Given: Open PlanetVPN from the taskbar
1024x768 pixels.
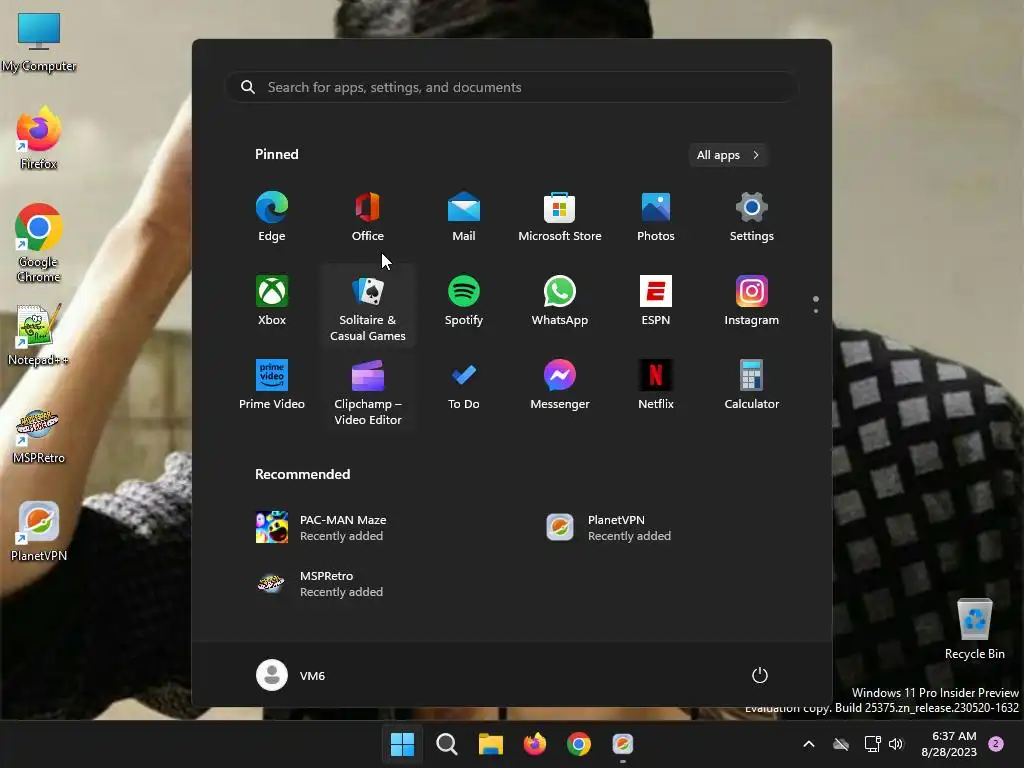Looking at the screenshot, I should [x=623, y=744].
